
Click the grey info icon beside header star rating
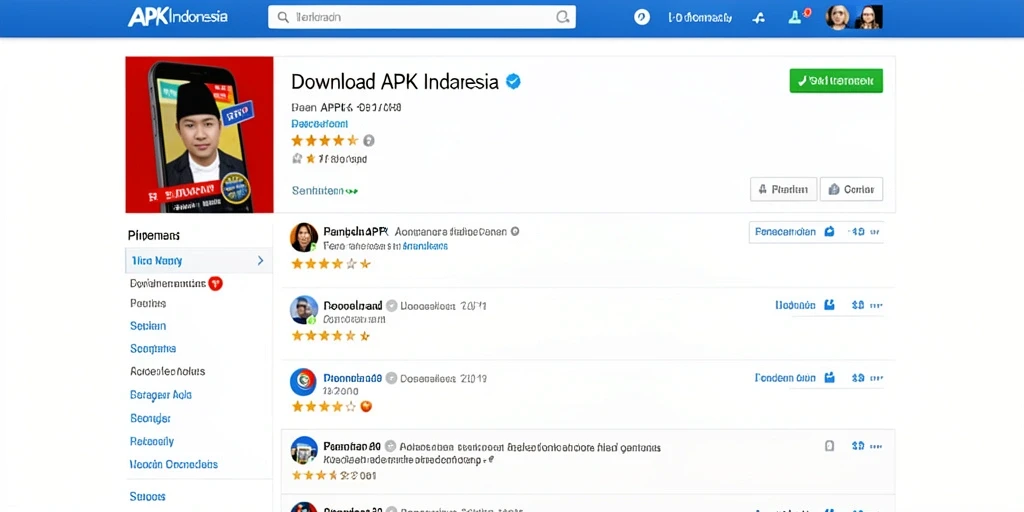click(x=368, y=140)
